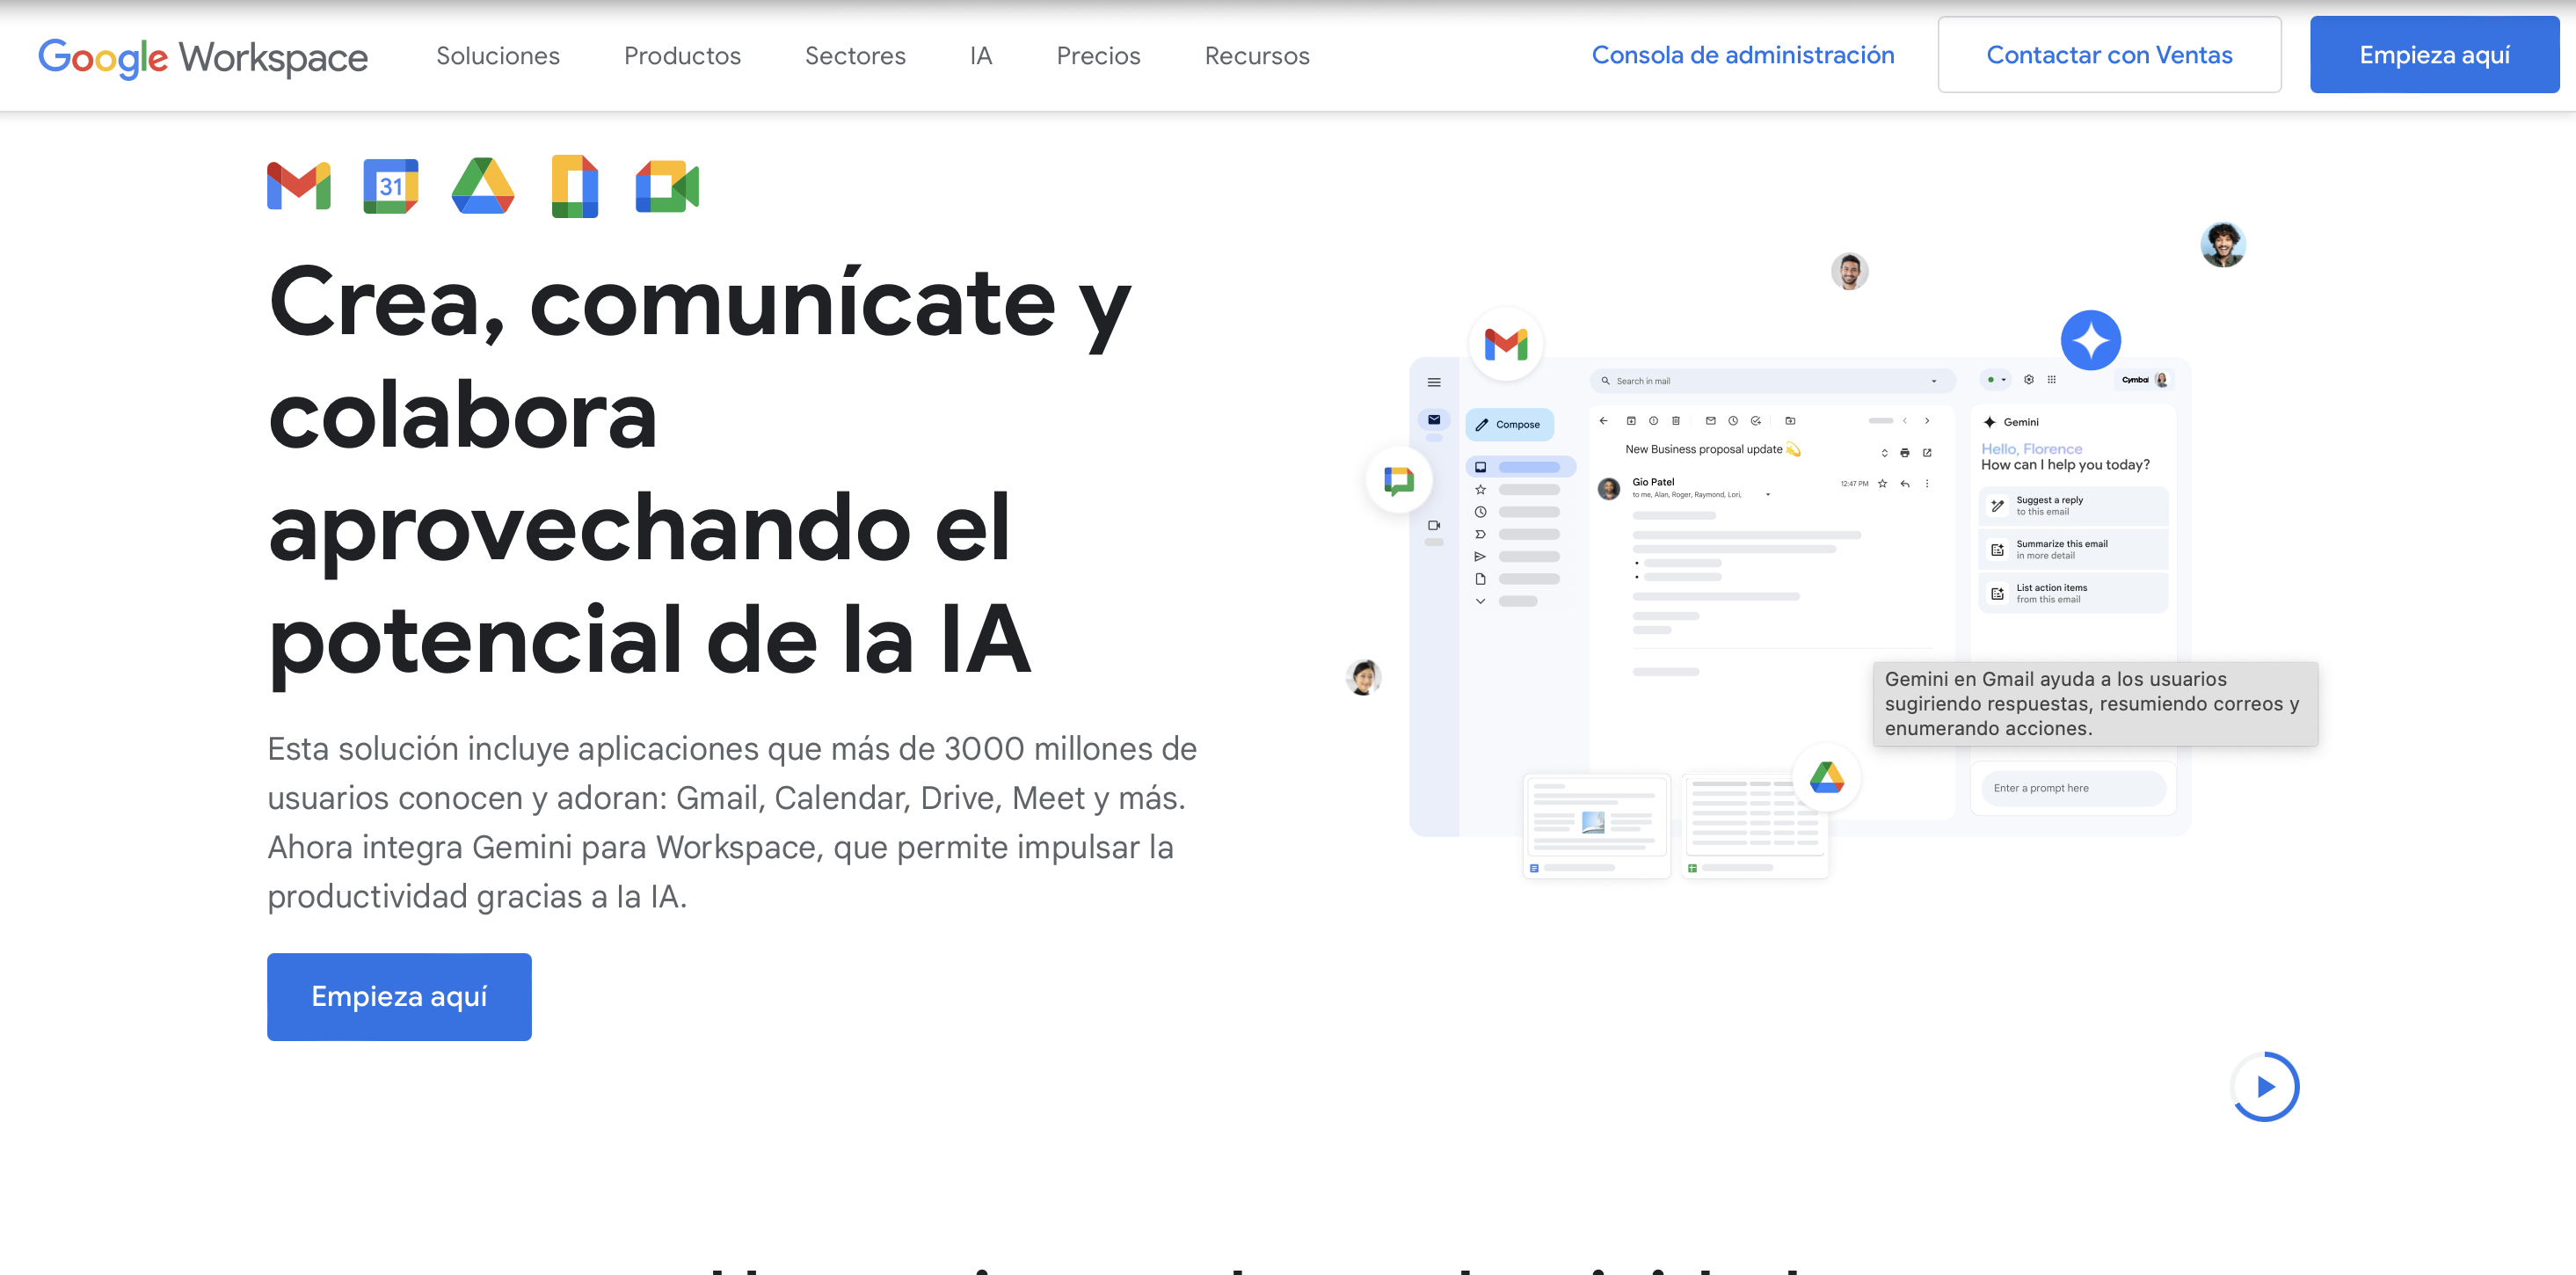Image resolution: width=2576 pixels, height=1275 pixels.
Task: Click the Gmail icon above the headline
Action: click(x=298, y=186)
